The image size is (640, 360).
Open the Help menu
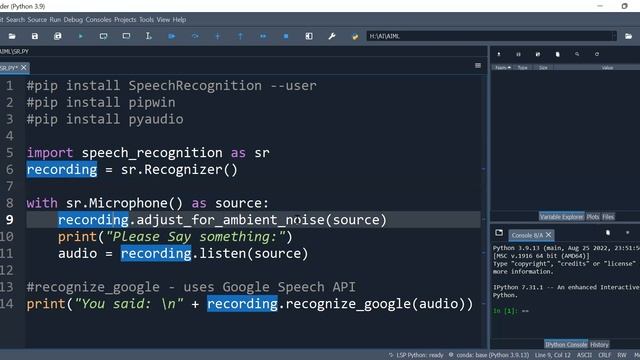point(179,20)
